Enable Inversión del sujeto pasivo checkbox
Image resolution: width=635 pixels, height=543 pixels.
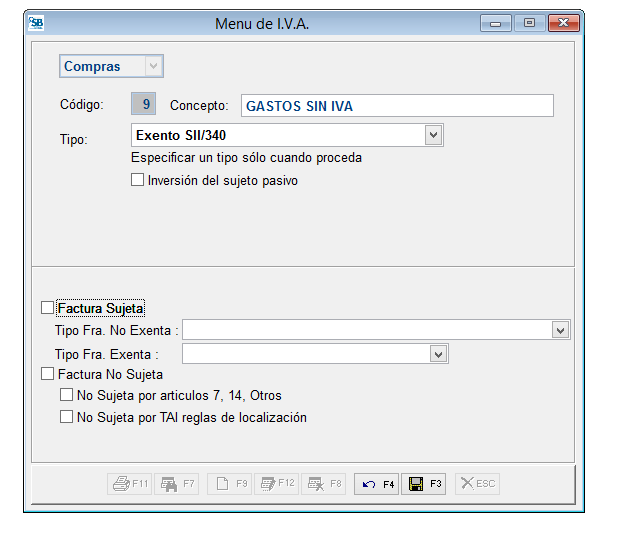(x=138, y=181)
